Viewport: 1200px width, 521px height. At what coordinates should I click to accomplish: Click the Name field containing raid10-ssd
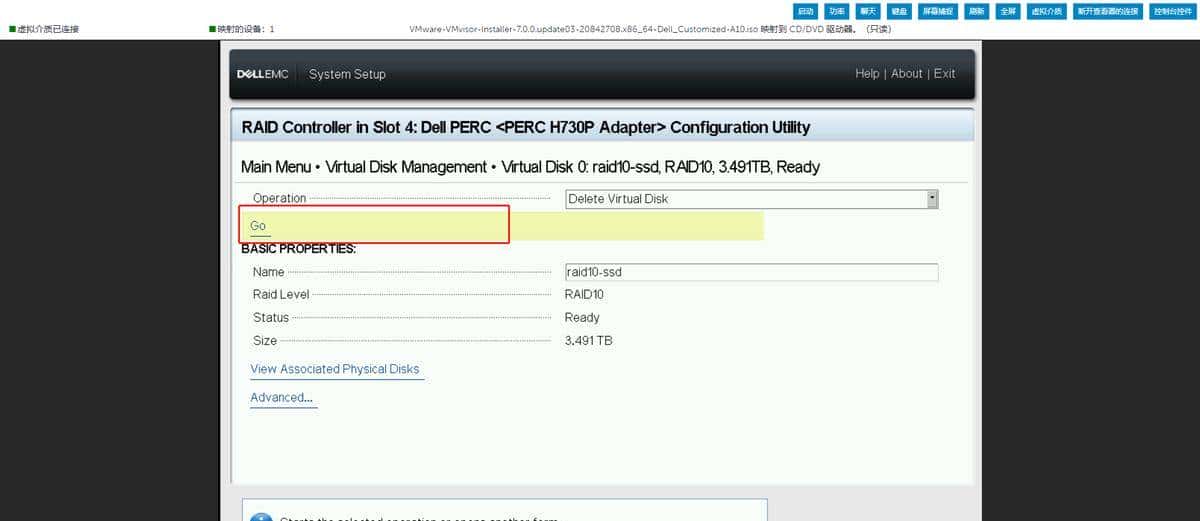(x=752, y=272)
